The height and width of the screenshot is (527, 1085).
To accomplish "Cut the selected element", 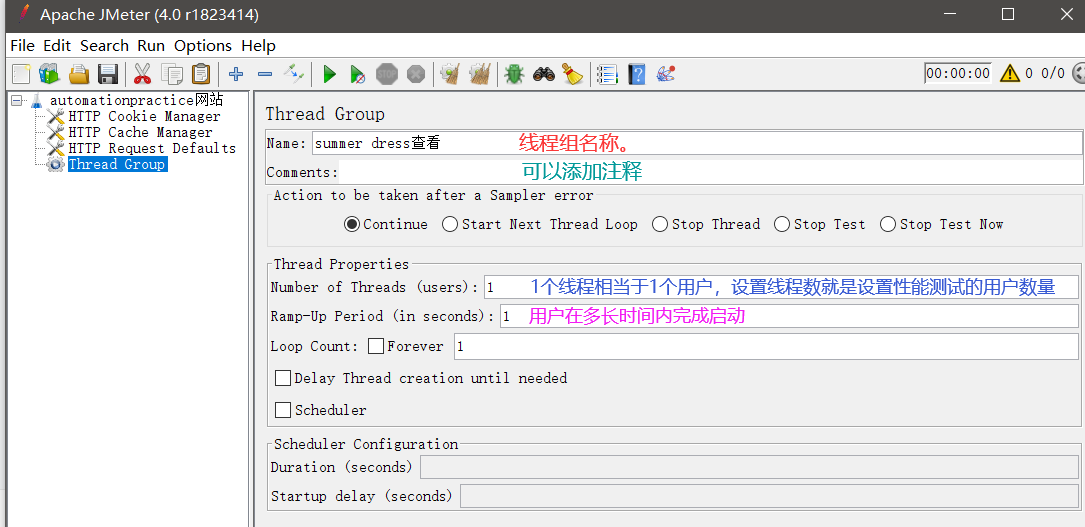I will [142, 73].
